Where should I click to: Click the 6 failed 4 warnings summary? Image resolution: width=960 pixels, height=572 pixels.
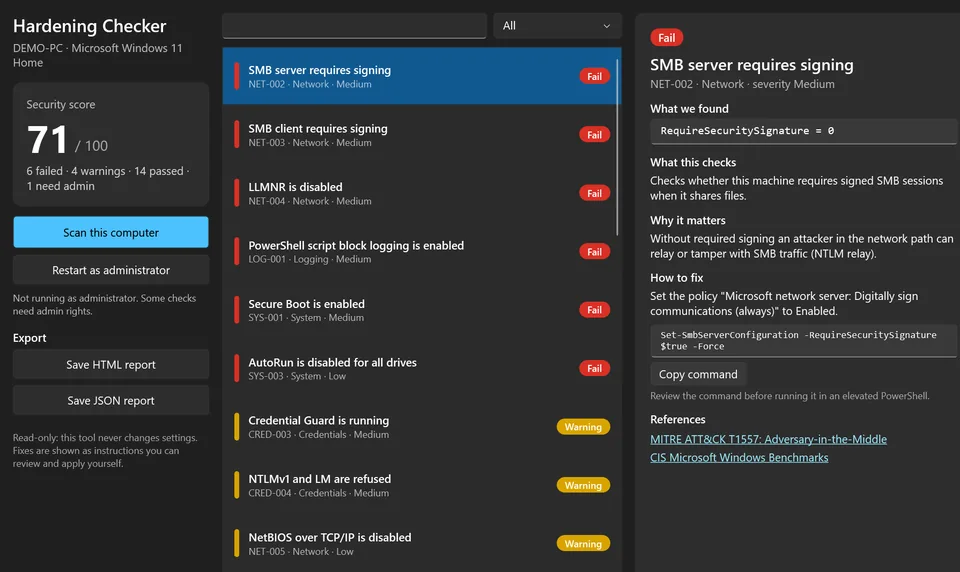(x=108, y=178)
